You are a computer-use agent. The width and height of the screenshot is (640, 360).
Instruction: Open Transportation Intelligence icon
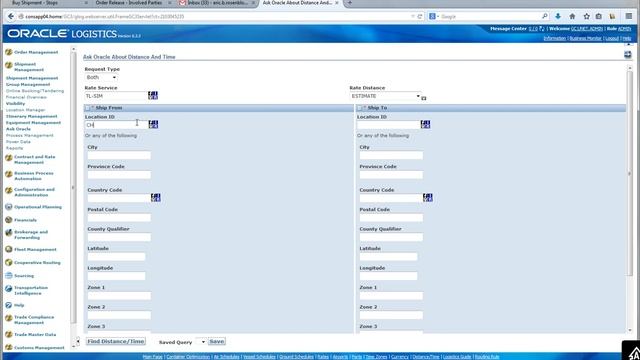click(9, 289)
